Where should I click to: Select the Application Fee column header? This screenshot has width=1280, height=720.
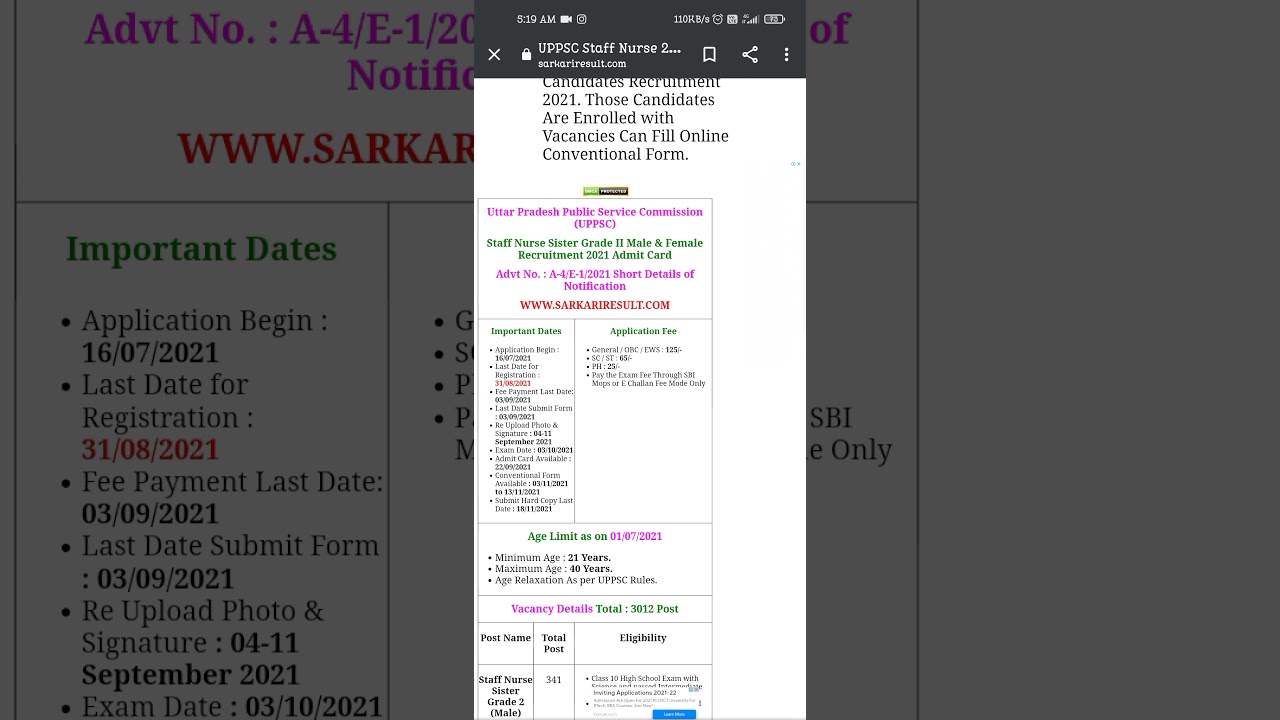point(643,331)
